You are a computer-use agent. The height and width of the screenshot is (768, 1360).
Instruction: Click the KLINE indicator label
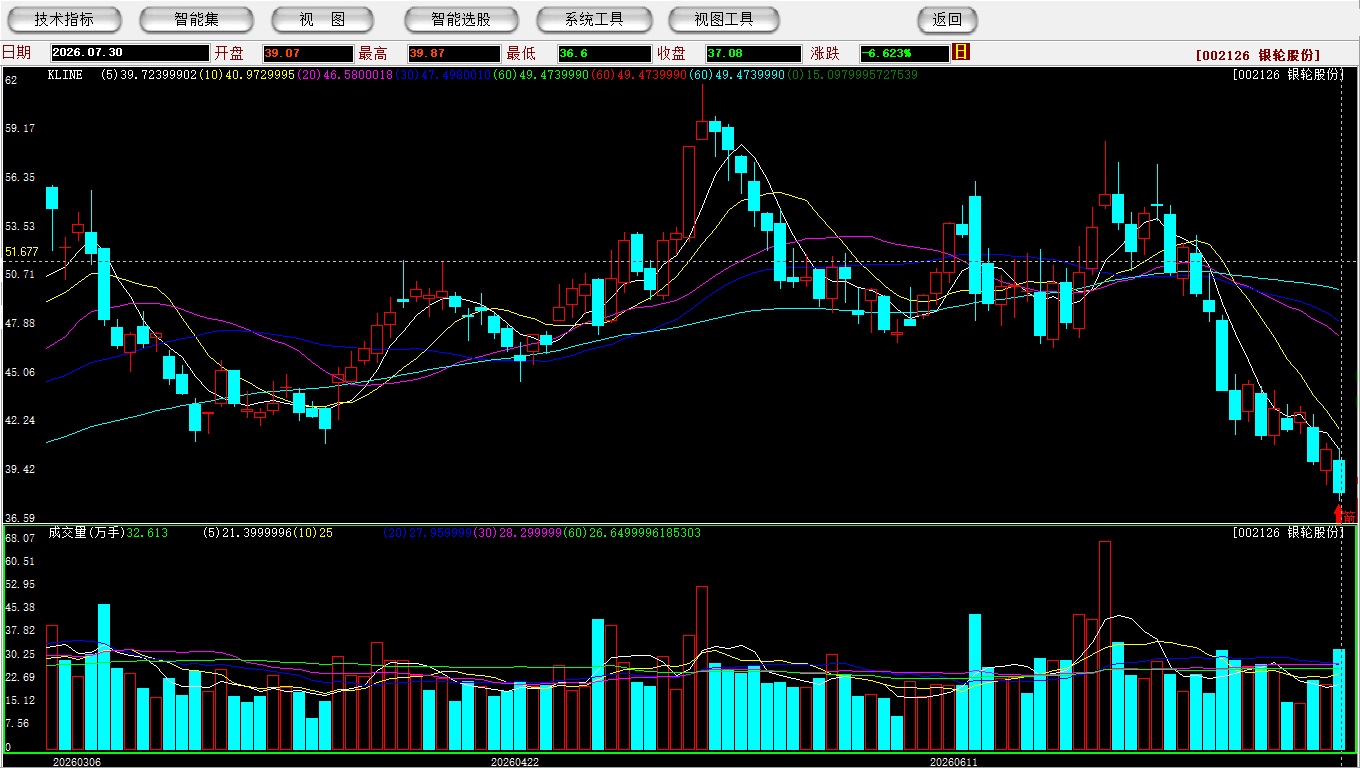pos(65,75)
